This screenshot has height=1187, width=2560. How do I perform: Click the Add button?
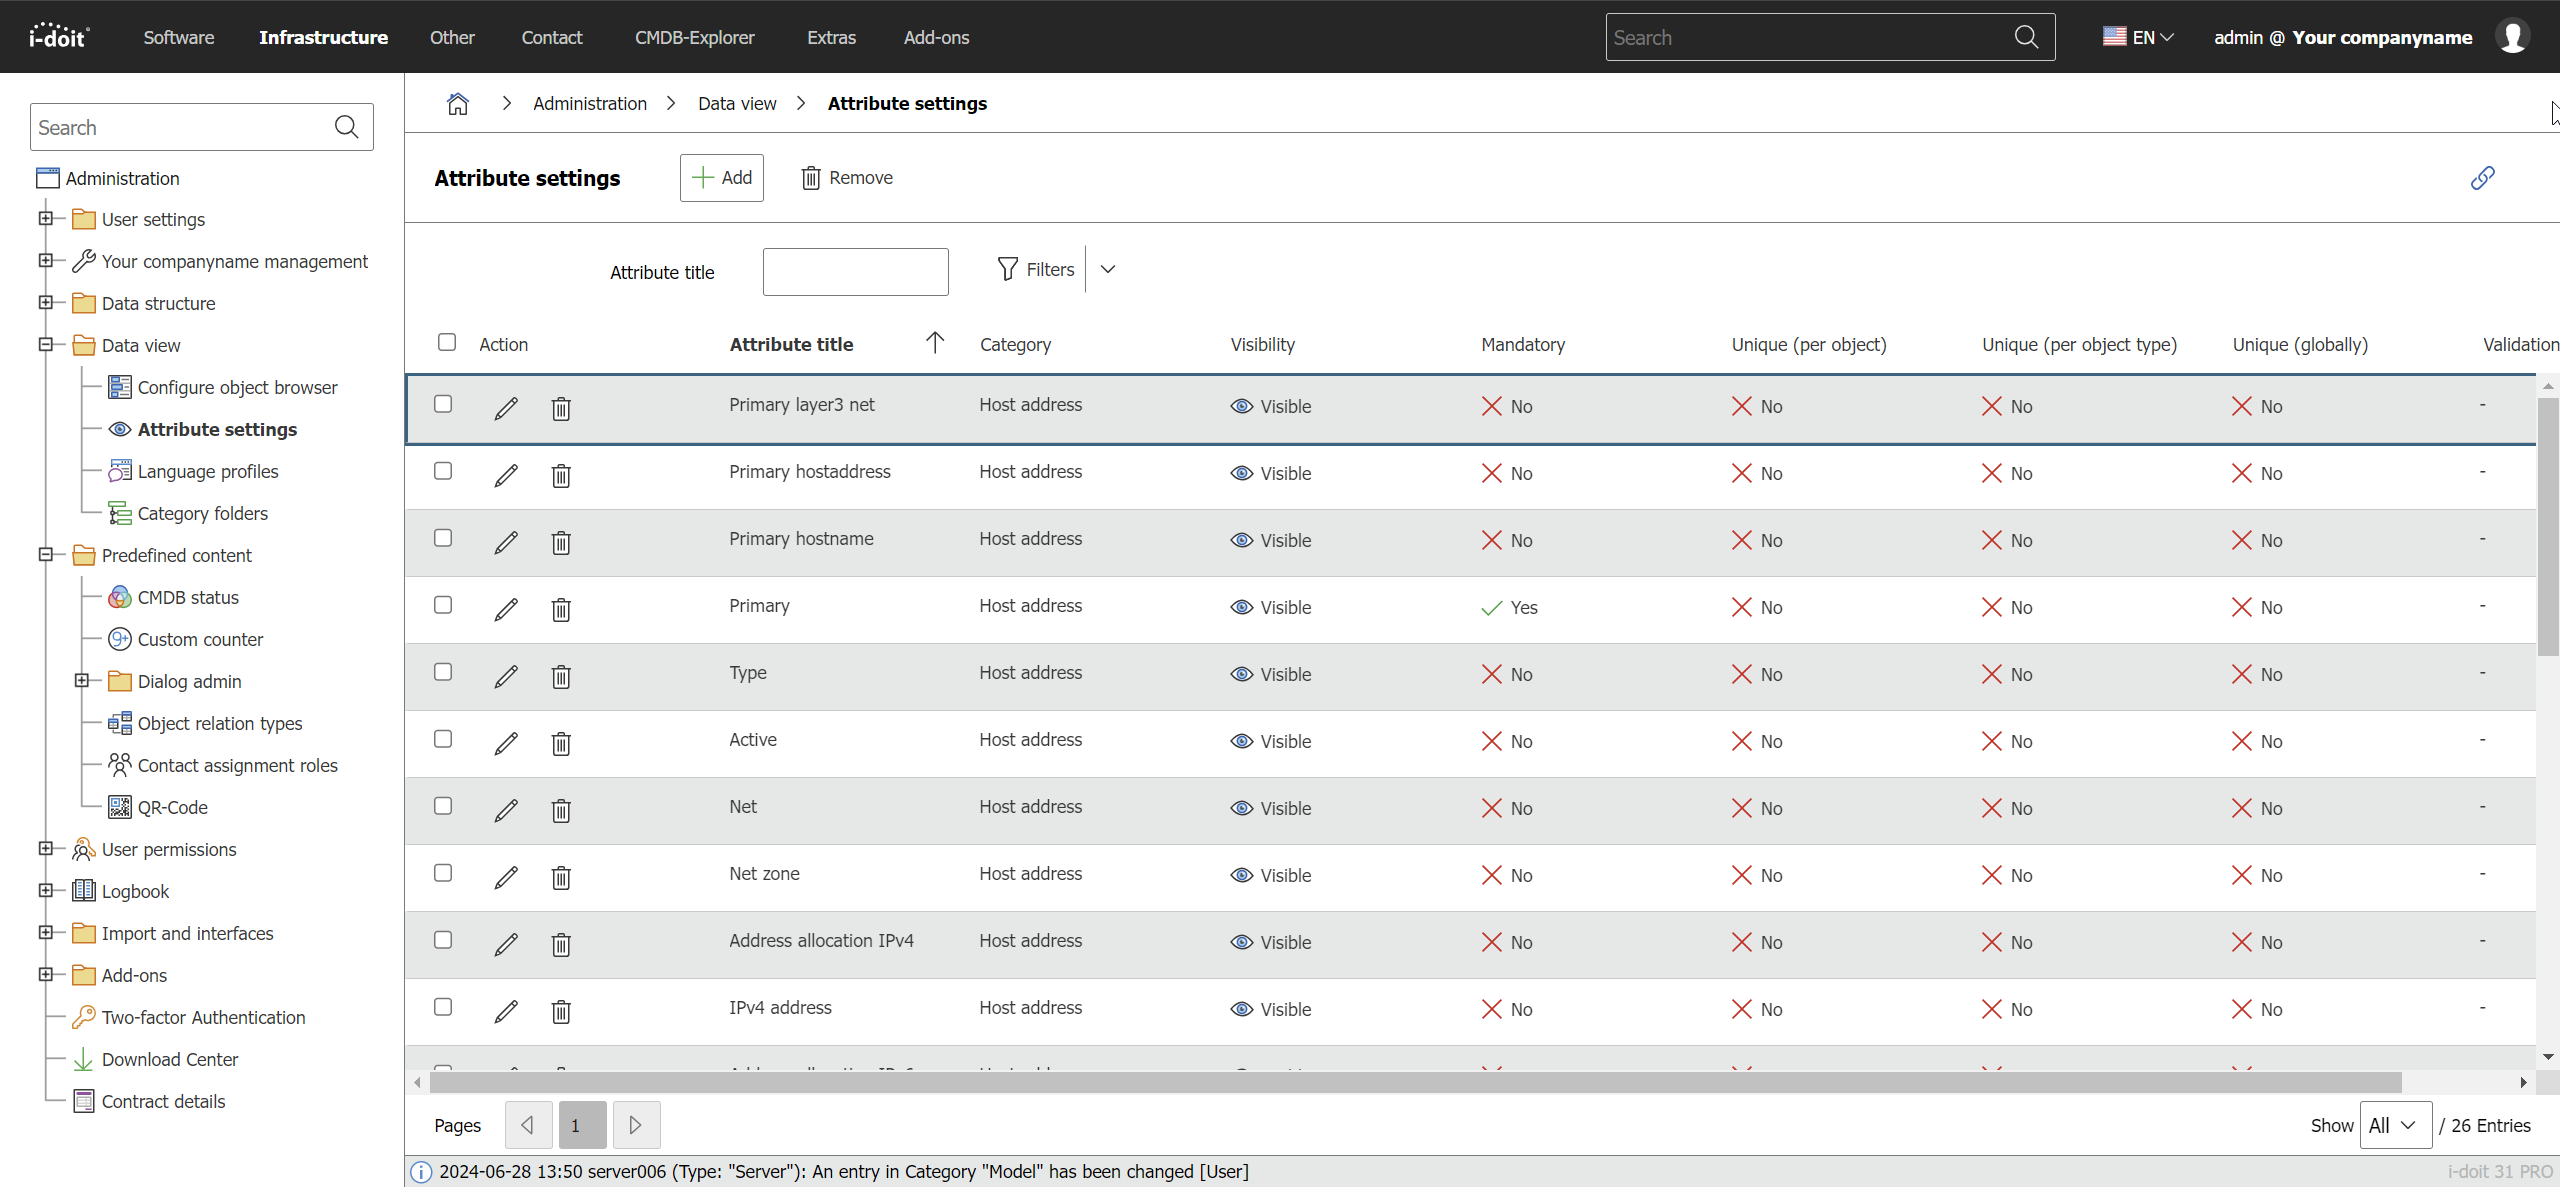(x=721, y=178)
